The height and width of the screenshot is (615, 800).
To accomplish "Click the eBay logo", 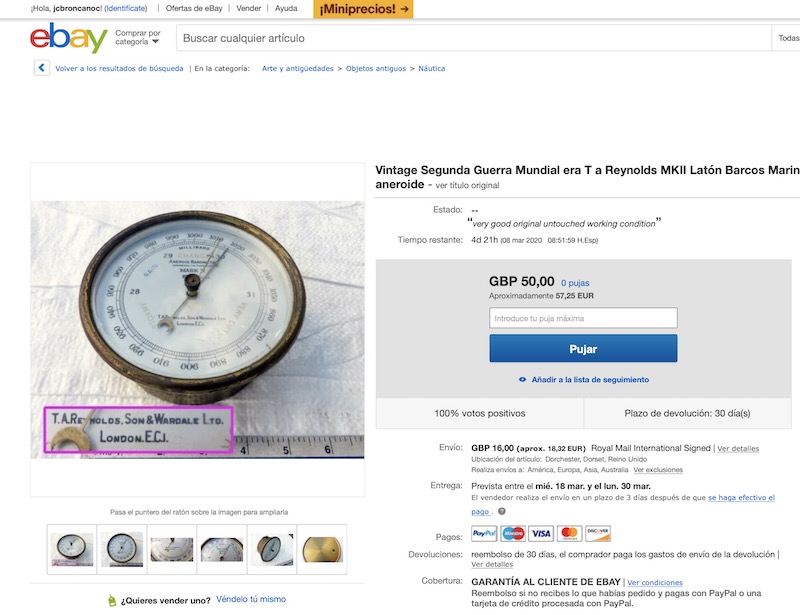I will (69, 38).
